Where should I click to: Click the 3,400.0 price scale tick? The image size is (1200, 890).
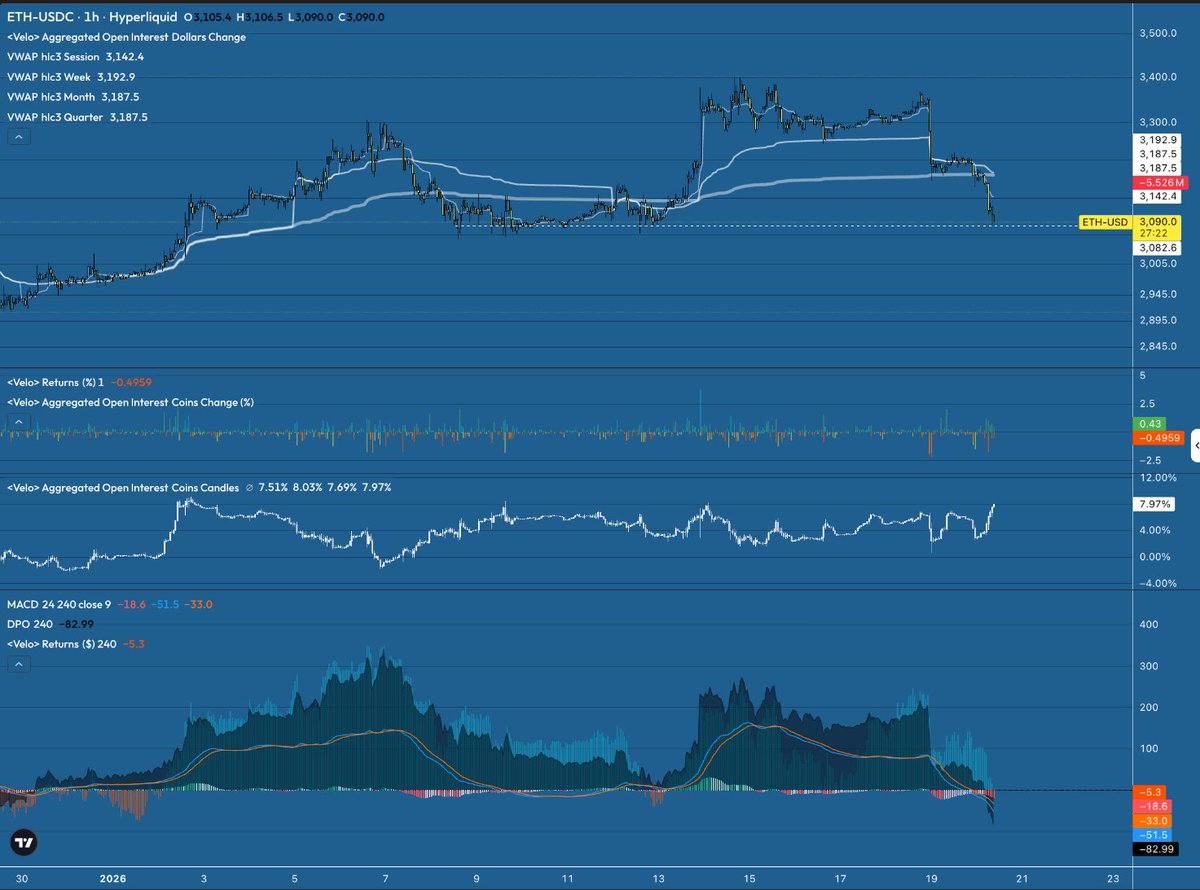pyautogui.click(x=1158, y=78)
